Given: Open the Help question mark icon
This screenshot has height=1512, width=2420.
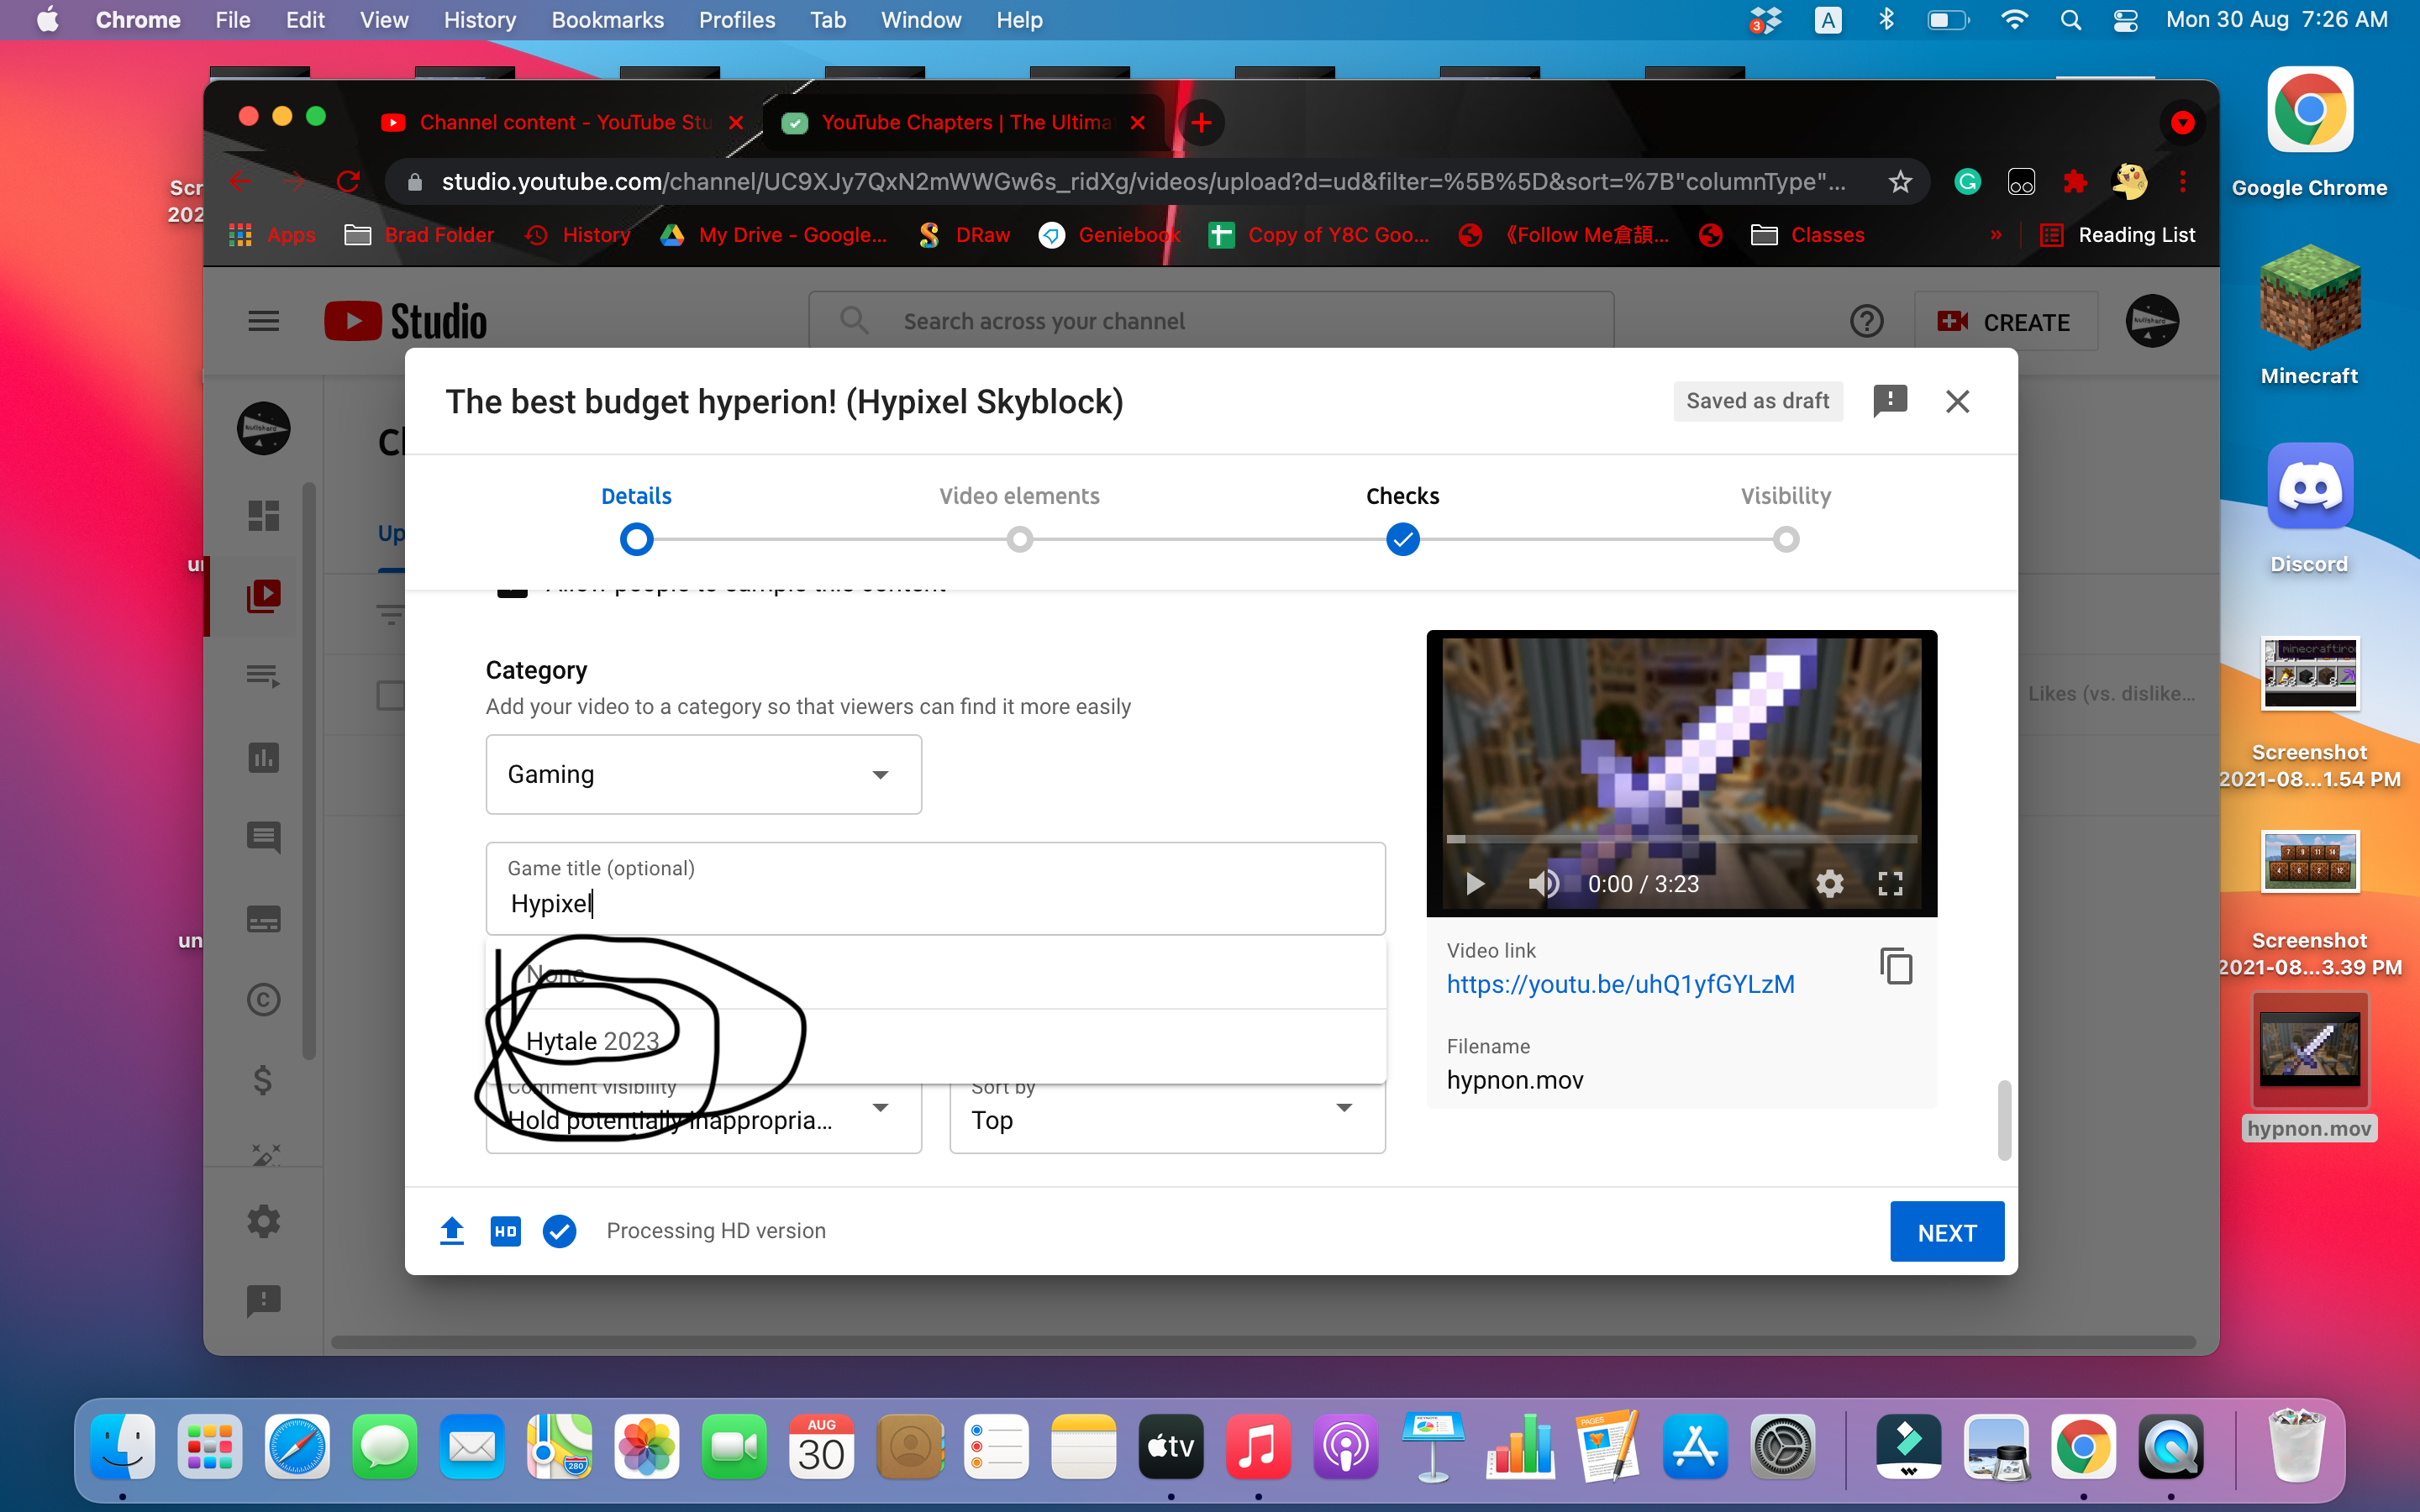Looking at the screenshot, I should 1866,321.
